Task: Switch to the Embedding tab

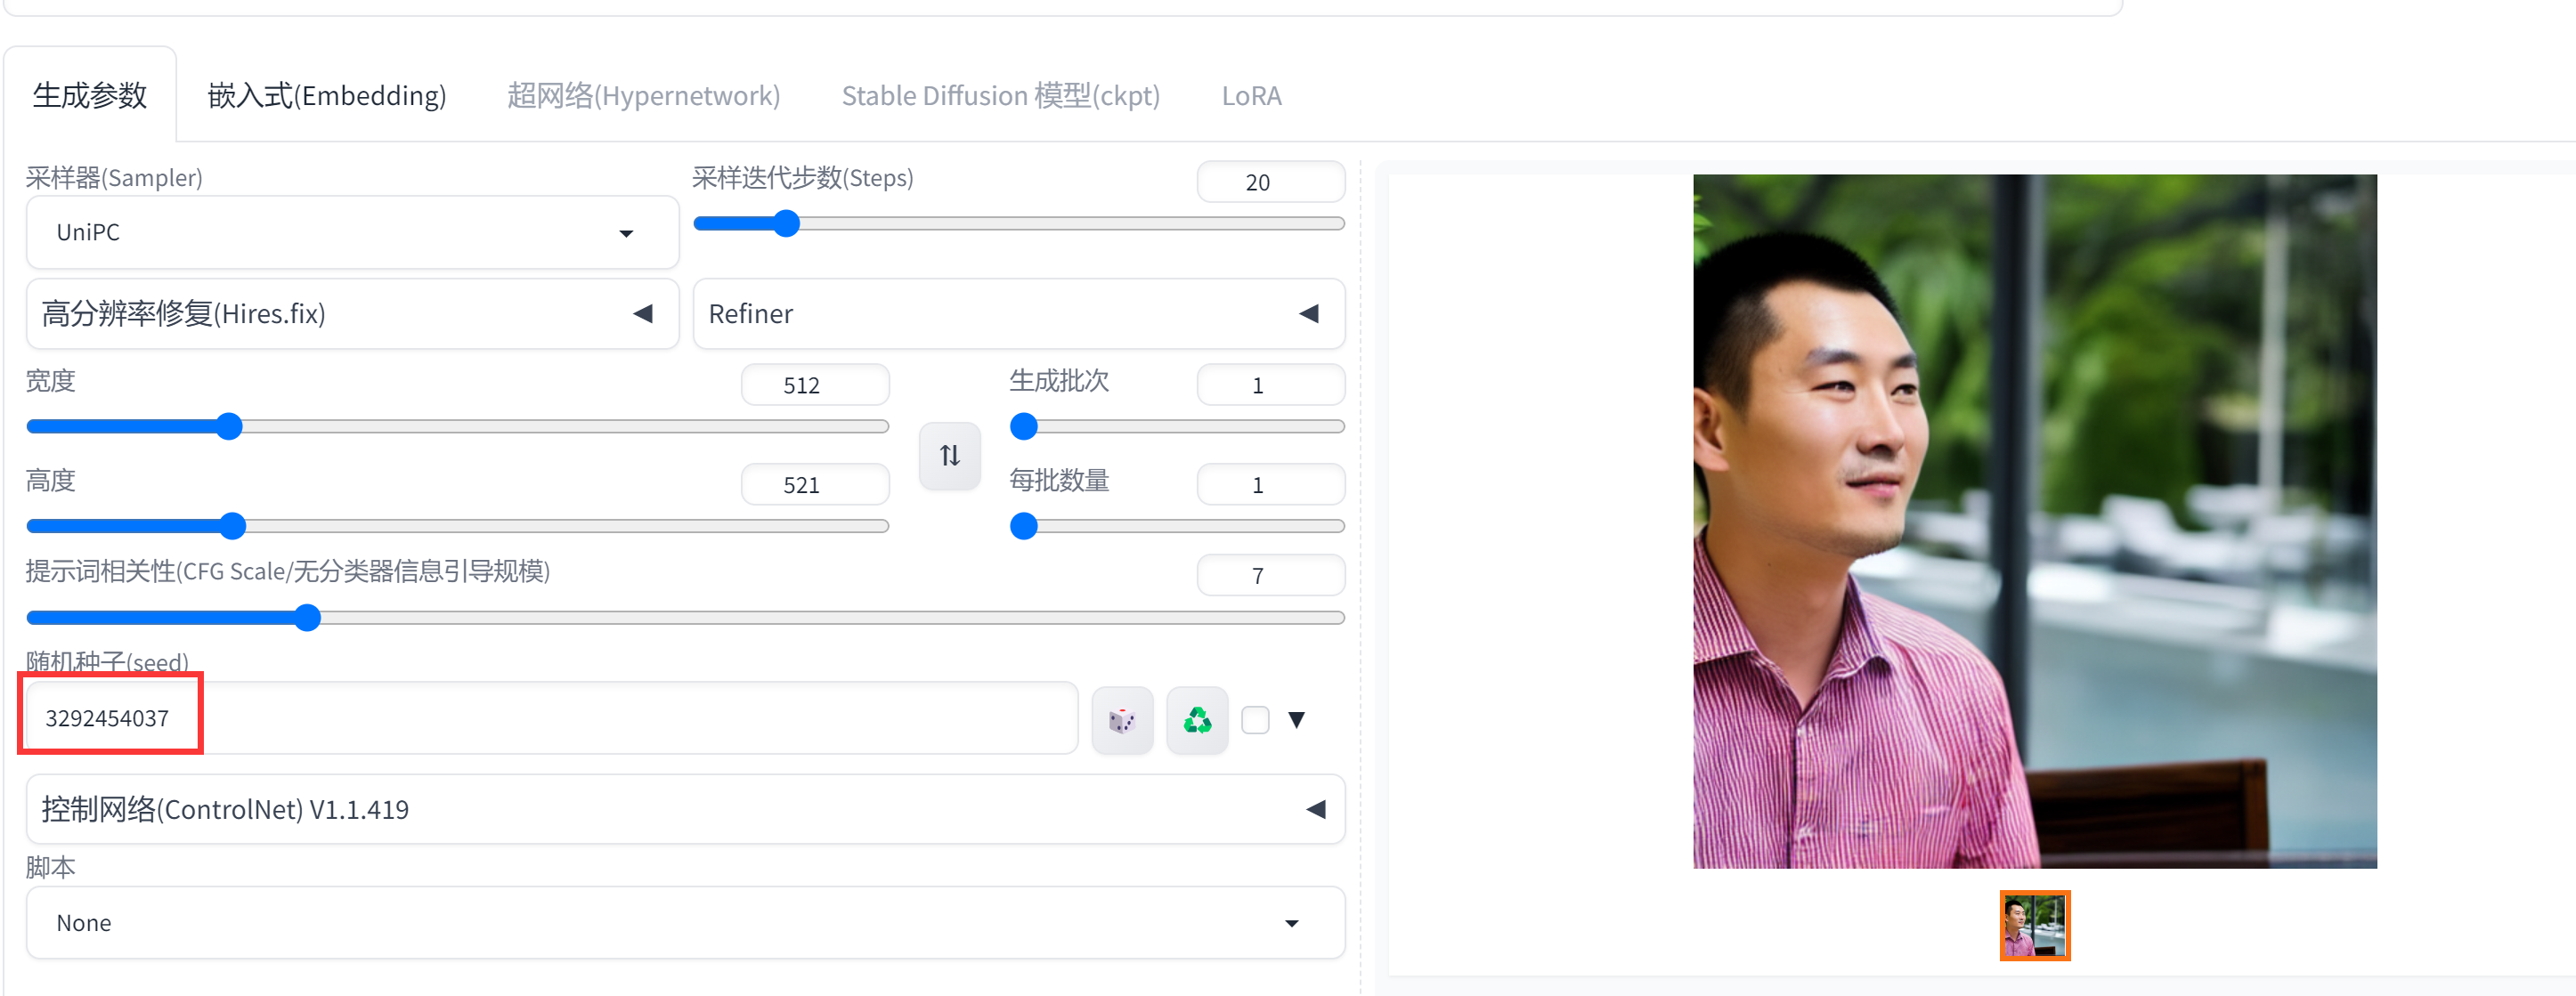Action: [x=327, y=96]
